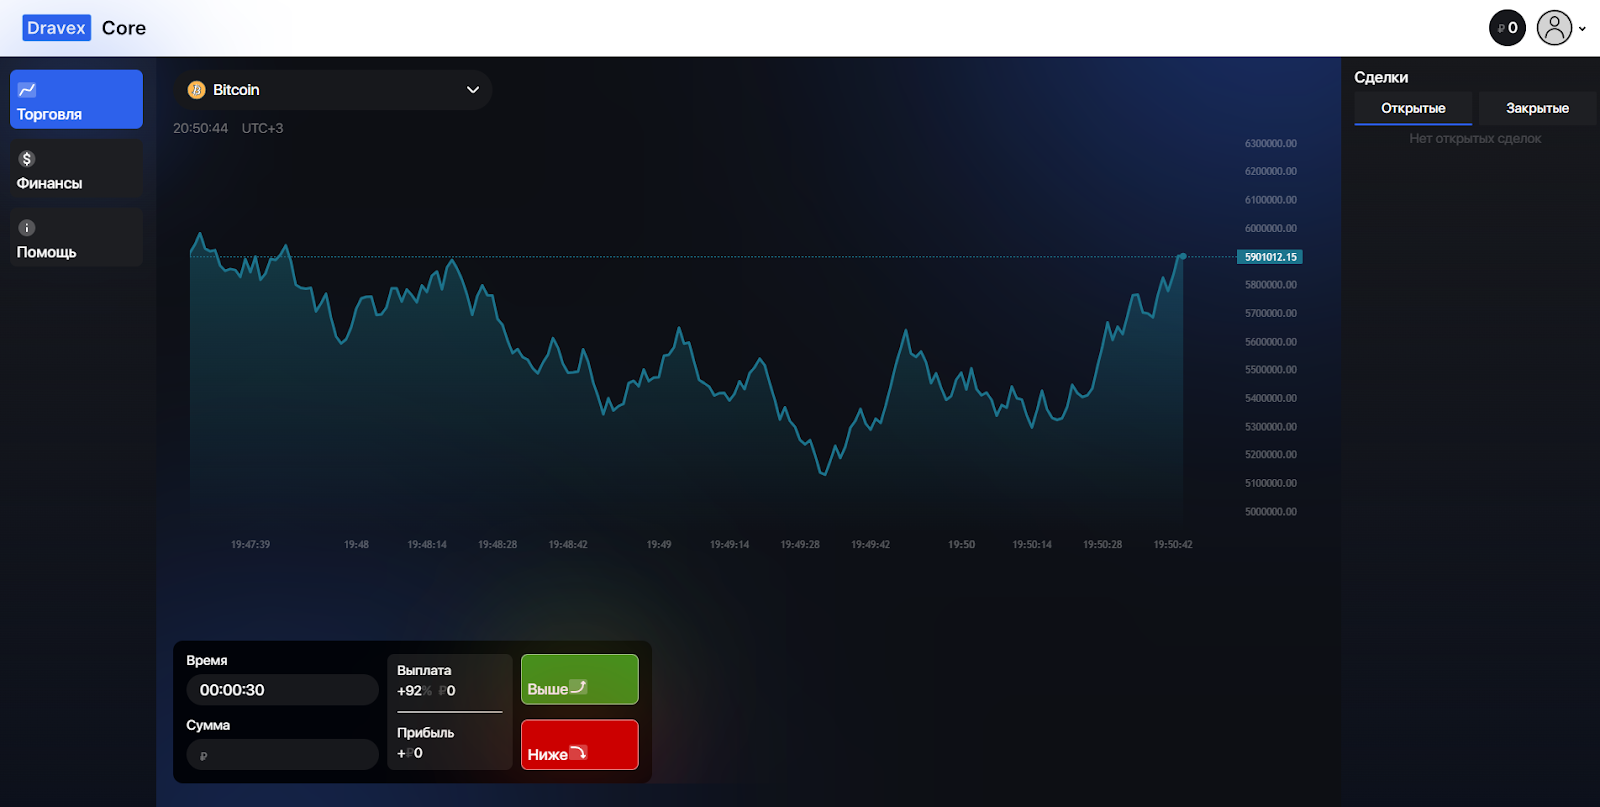Click the Core title text
Viewport: 1600px width, 807px height.
[x=124, y=28]
